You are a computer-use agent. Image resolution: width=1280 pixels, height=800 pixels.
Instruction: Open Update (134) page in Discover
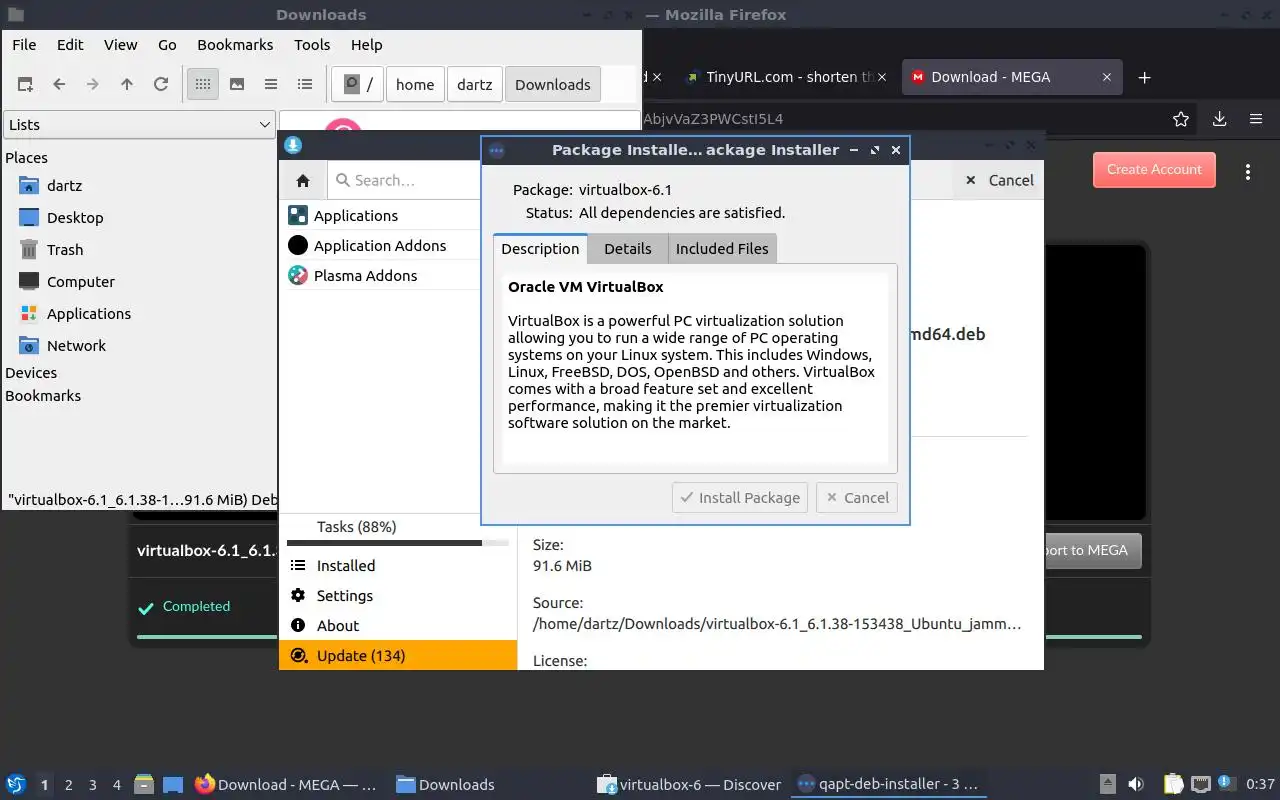point(398,656)
